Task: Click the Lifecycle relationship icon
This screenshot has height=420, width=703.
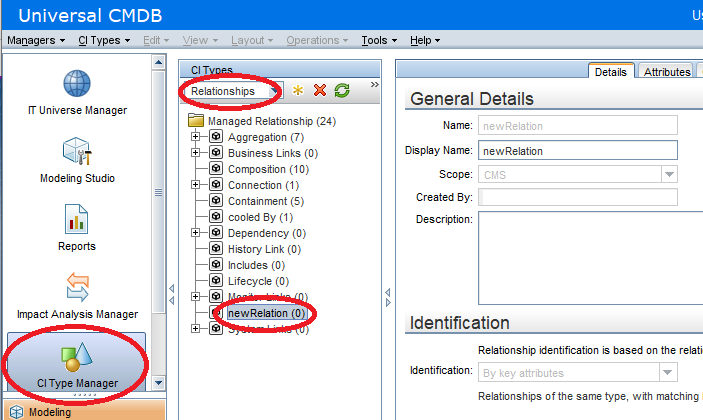Action: click(x=216, y=281)
